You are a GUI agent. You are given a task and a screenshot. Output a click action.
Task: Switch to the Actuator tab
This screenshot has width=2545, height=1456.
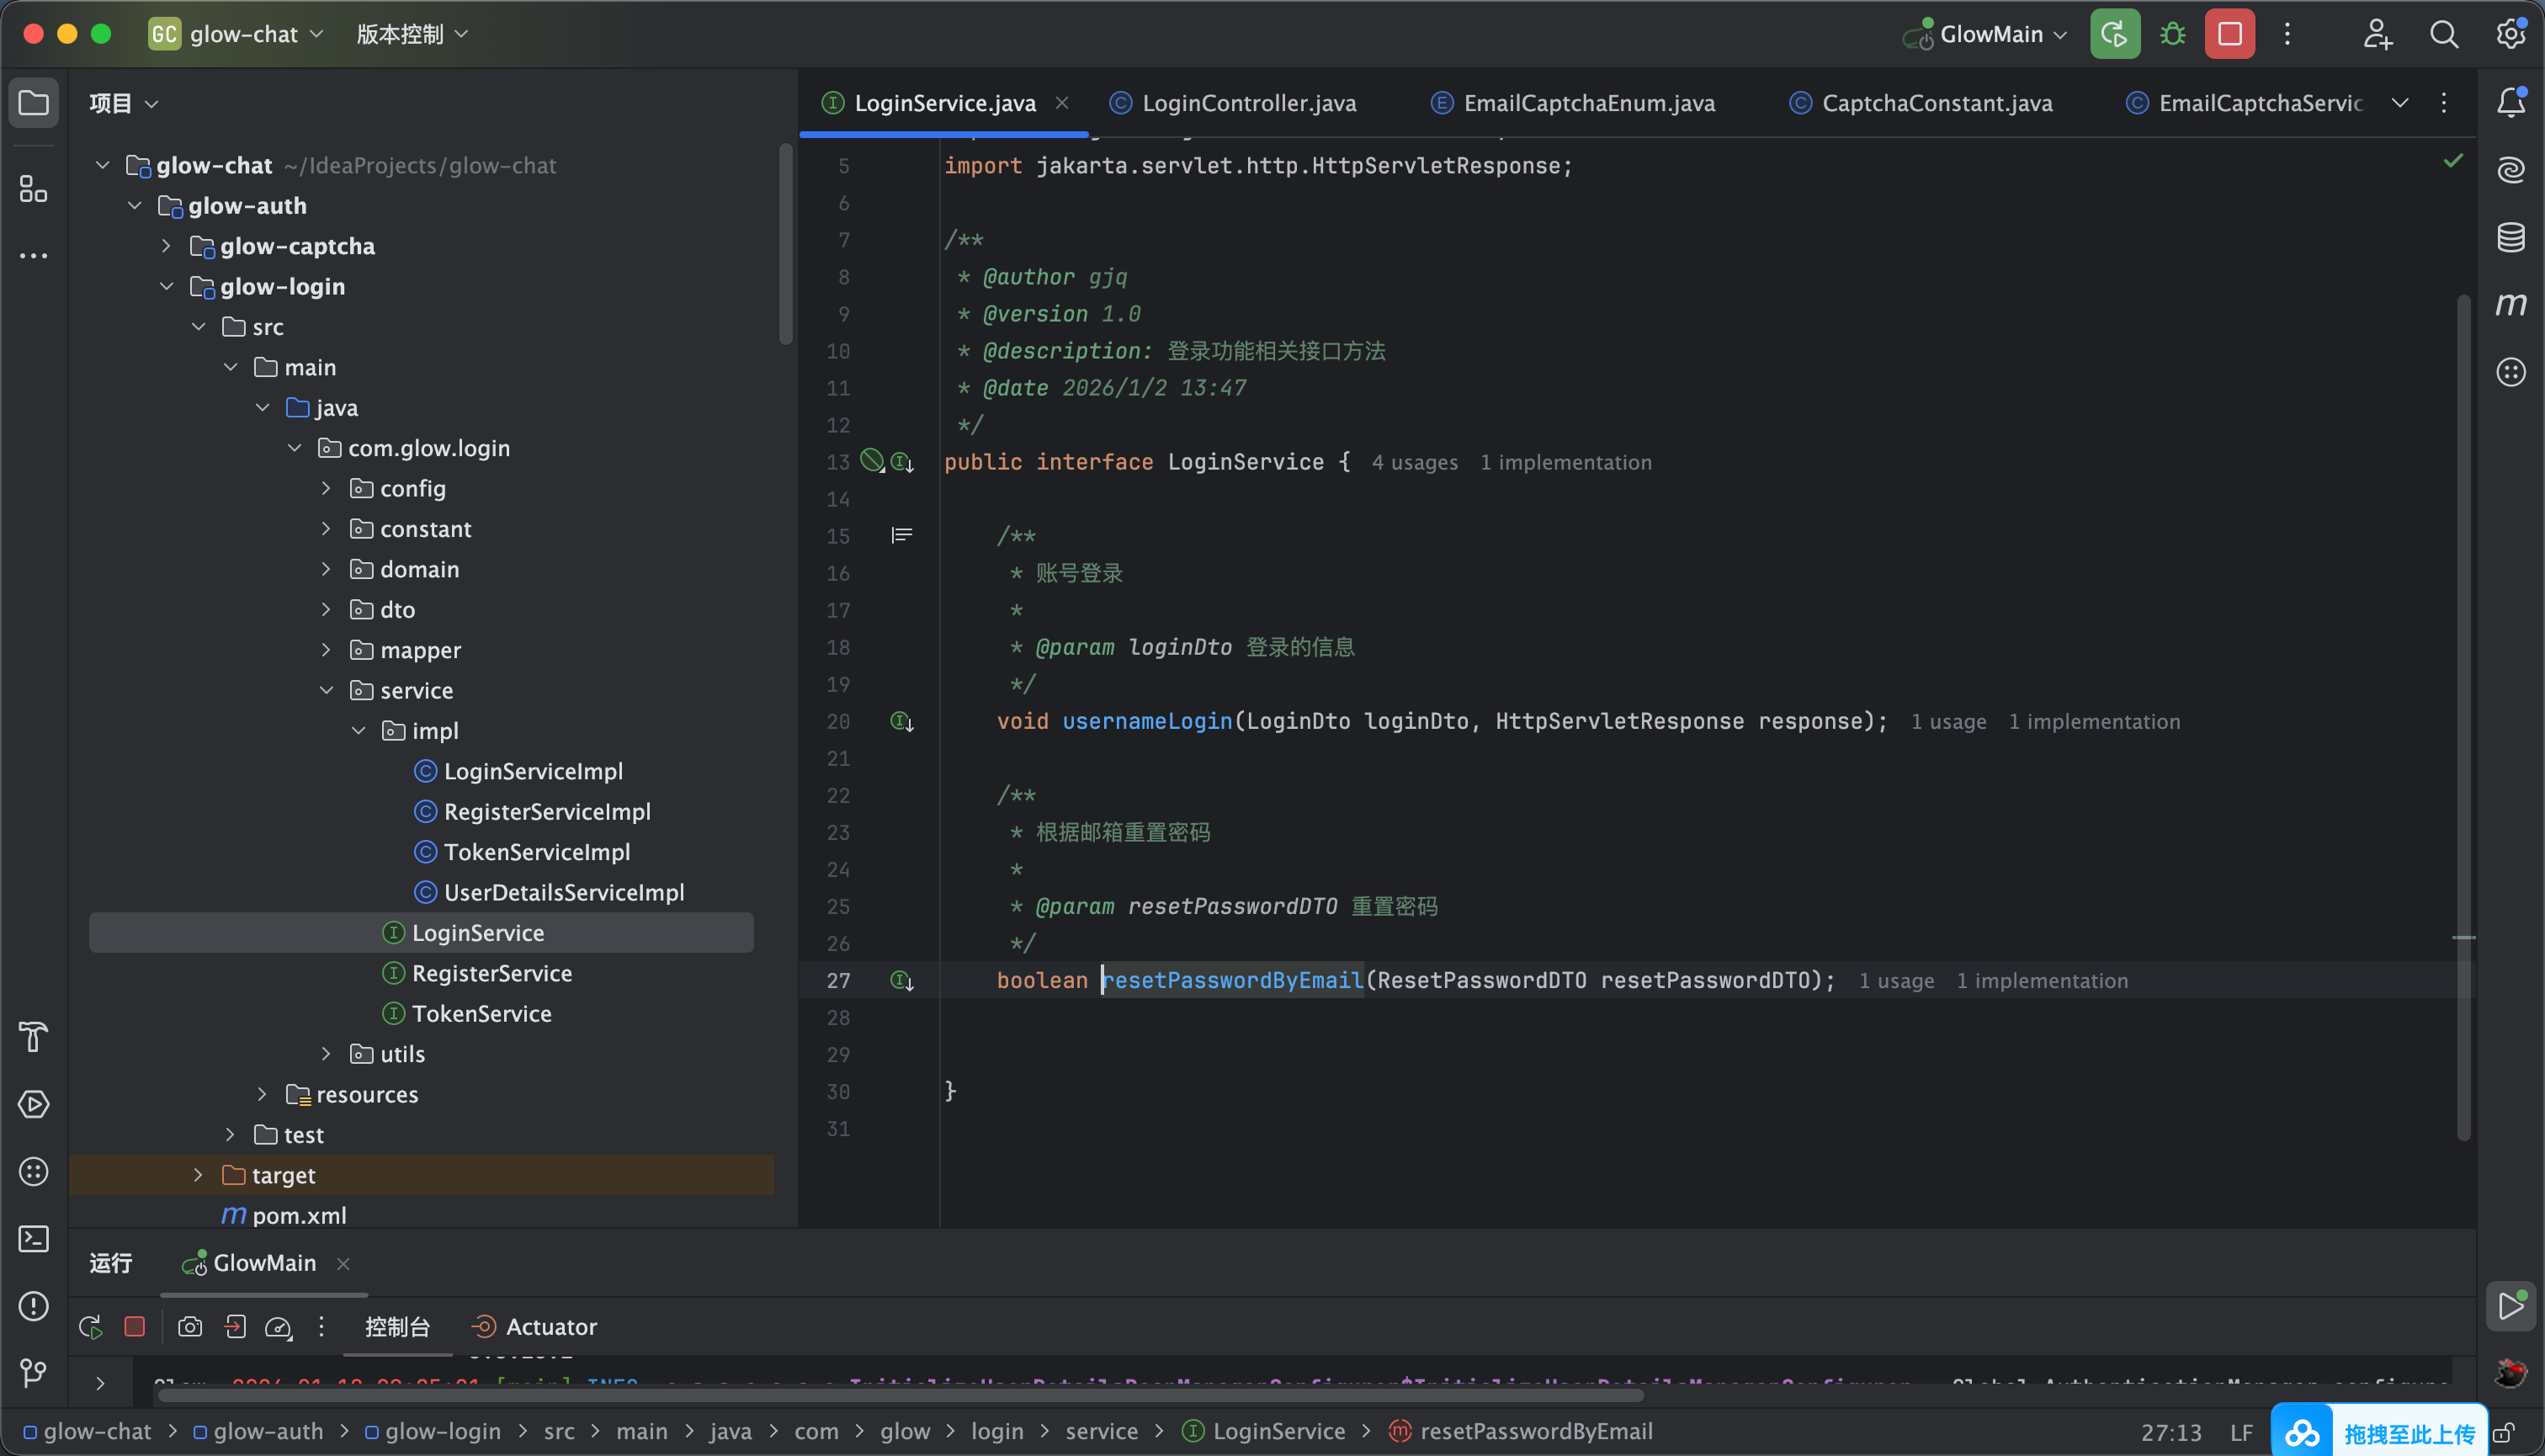pyautogui.click(x=550, y=1327)
